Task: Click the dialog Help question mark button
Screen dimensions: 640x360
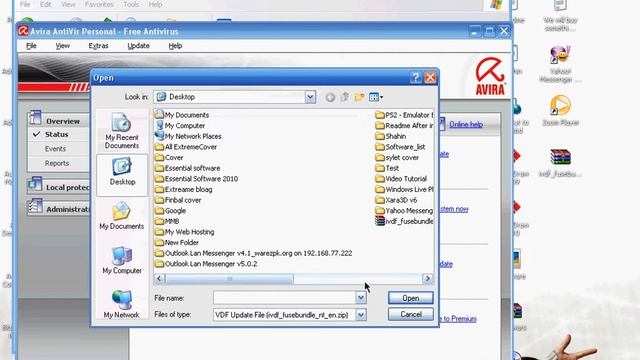Action: 416,78
